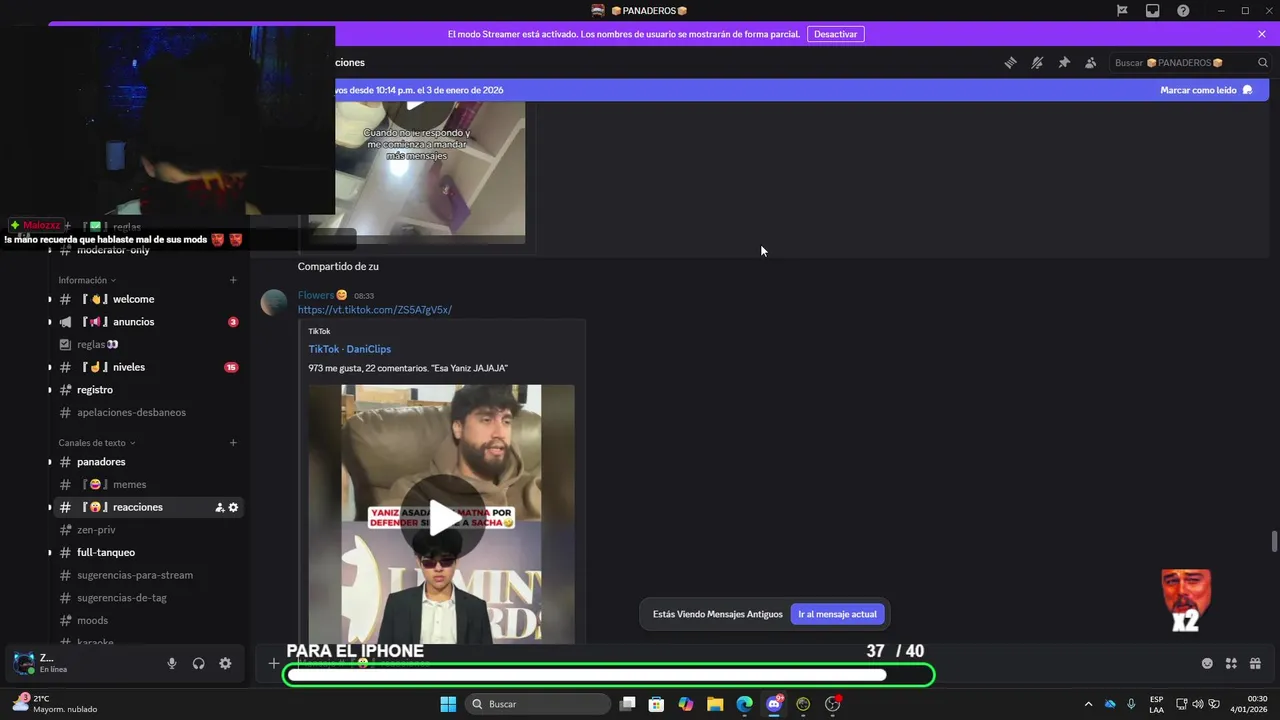Open the Threads icon in channel header
The height and width of the screenshot is (720, 1280).
pos(1011,63)
